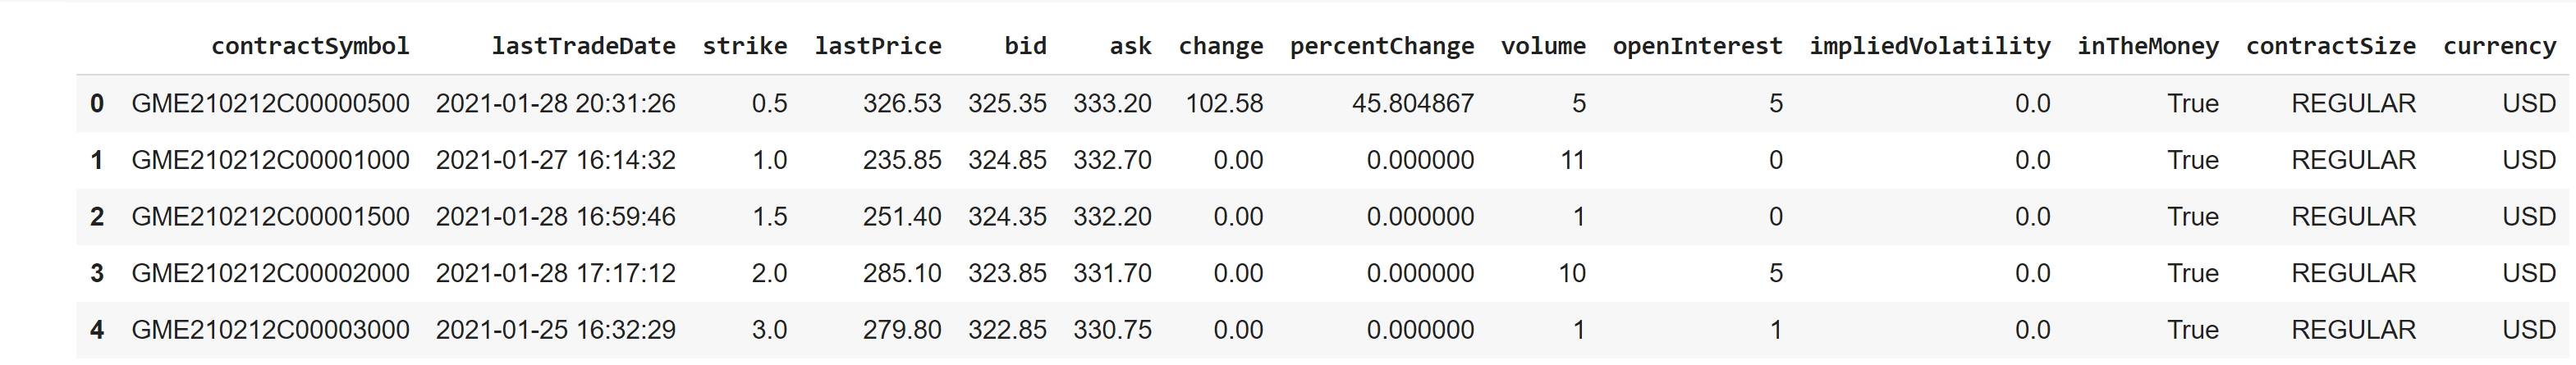This screenshot has width=2576, height=365.
Task: Click the bid value 323.85
Action: tap(1007, 273)
